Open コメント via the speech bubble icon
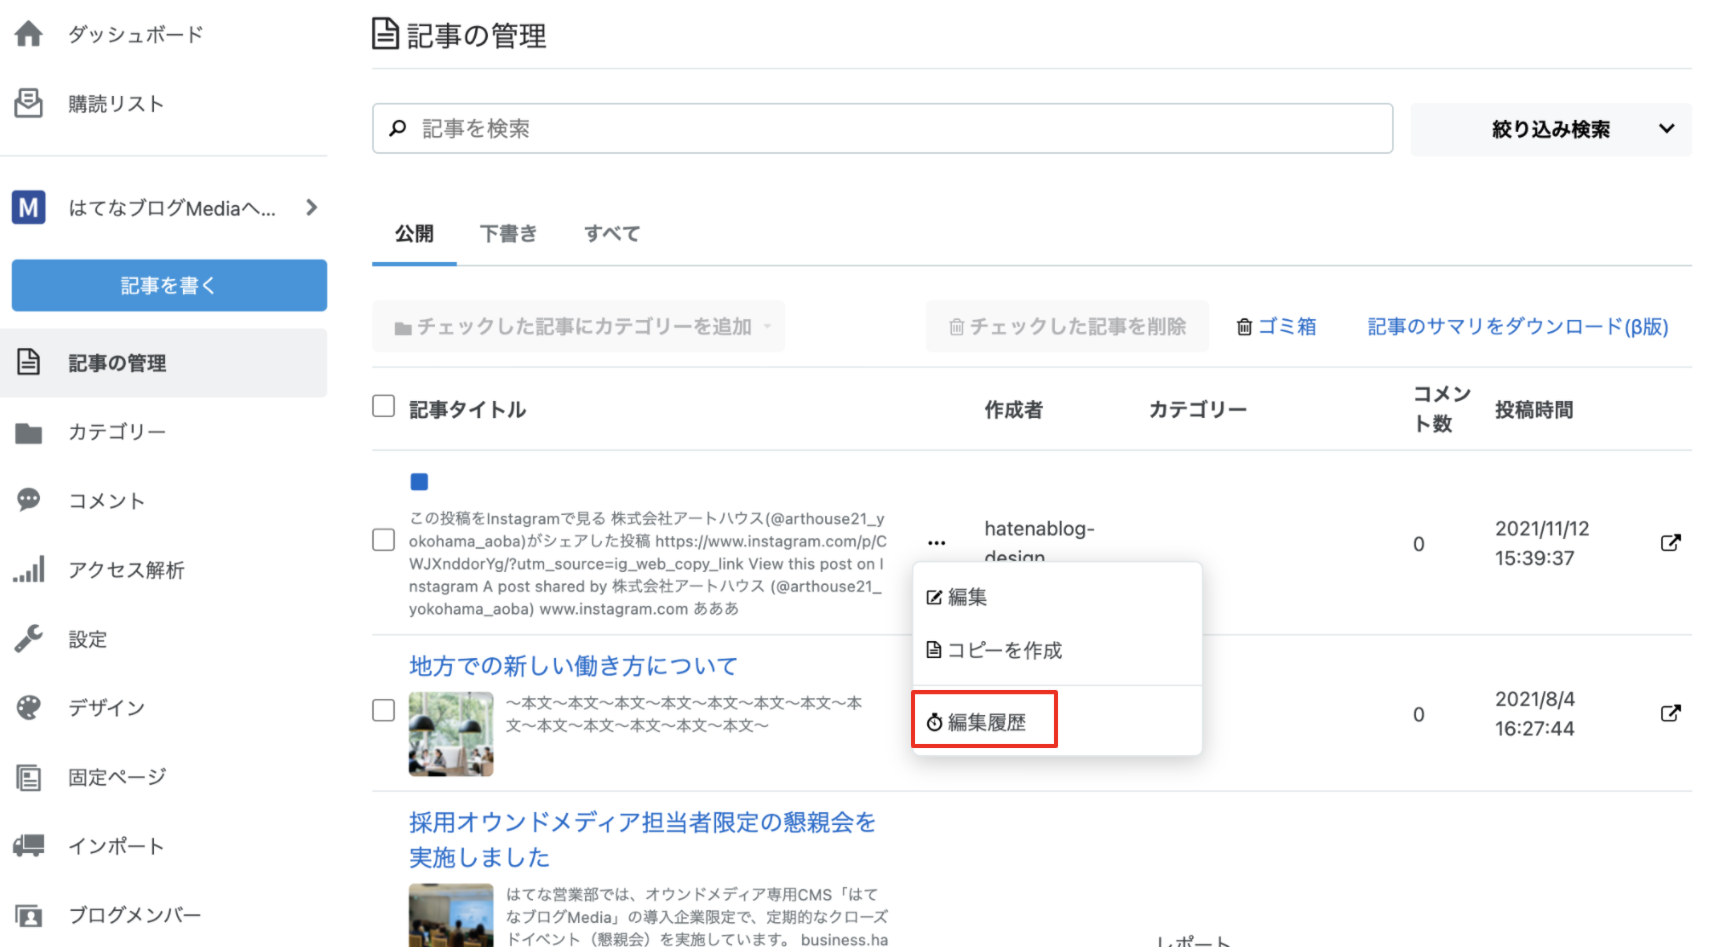 click(x=30, y=500)
